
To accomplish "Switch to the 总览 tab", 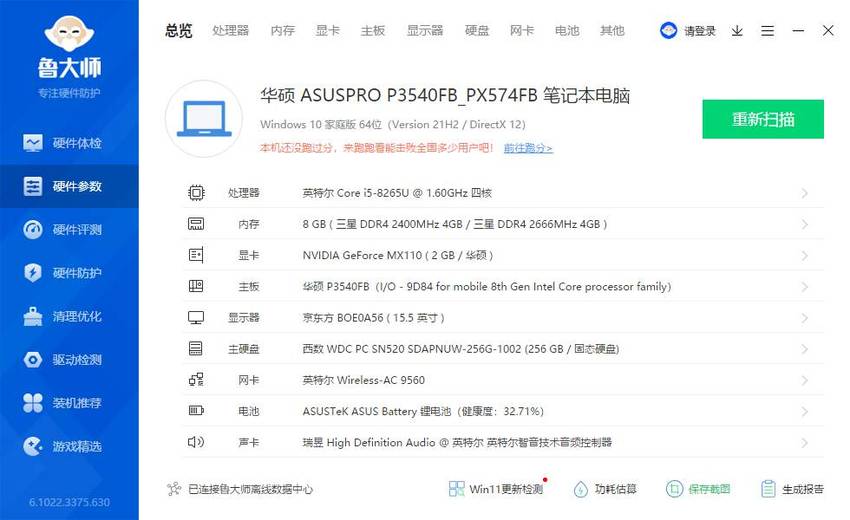I will [x=179, y=30].
